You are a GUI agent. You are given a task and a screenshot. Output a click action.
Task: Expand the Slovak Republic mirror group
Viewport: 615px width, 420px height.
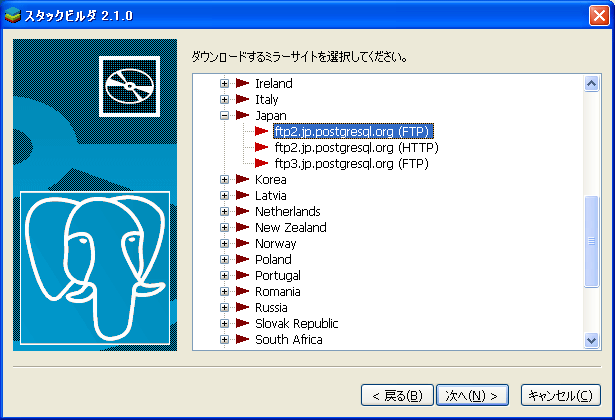224,324
